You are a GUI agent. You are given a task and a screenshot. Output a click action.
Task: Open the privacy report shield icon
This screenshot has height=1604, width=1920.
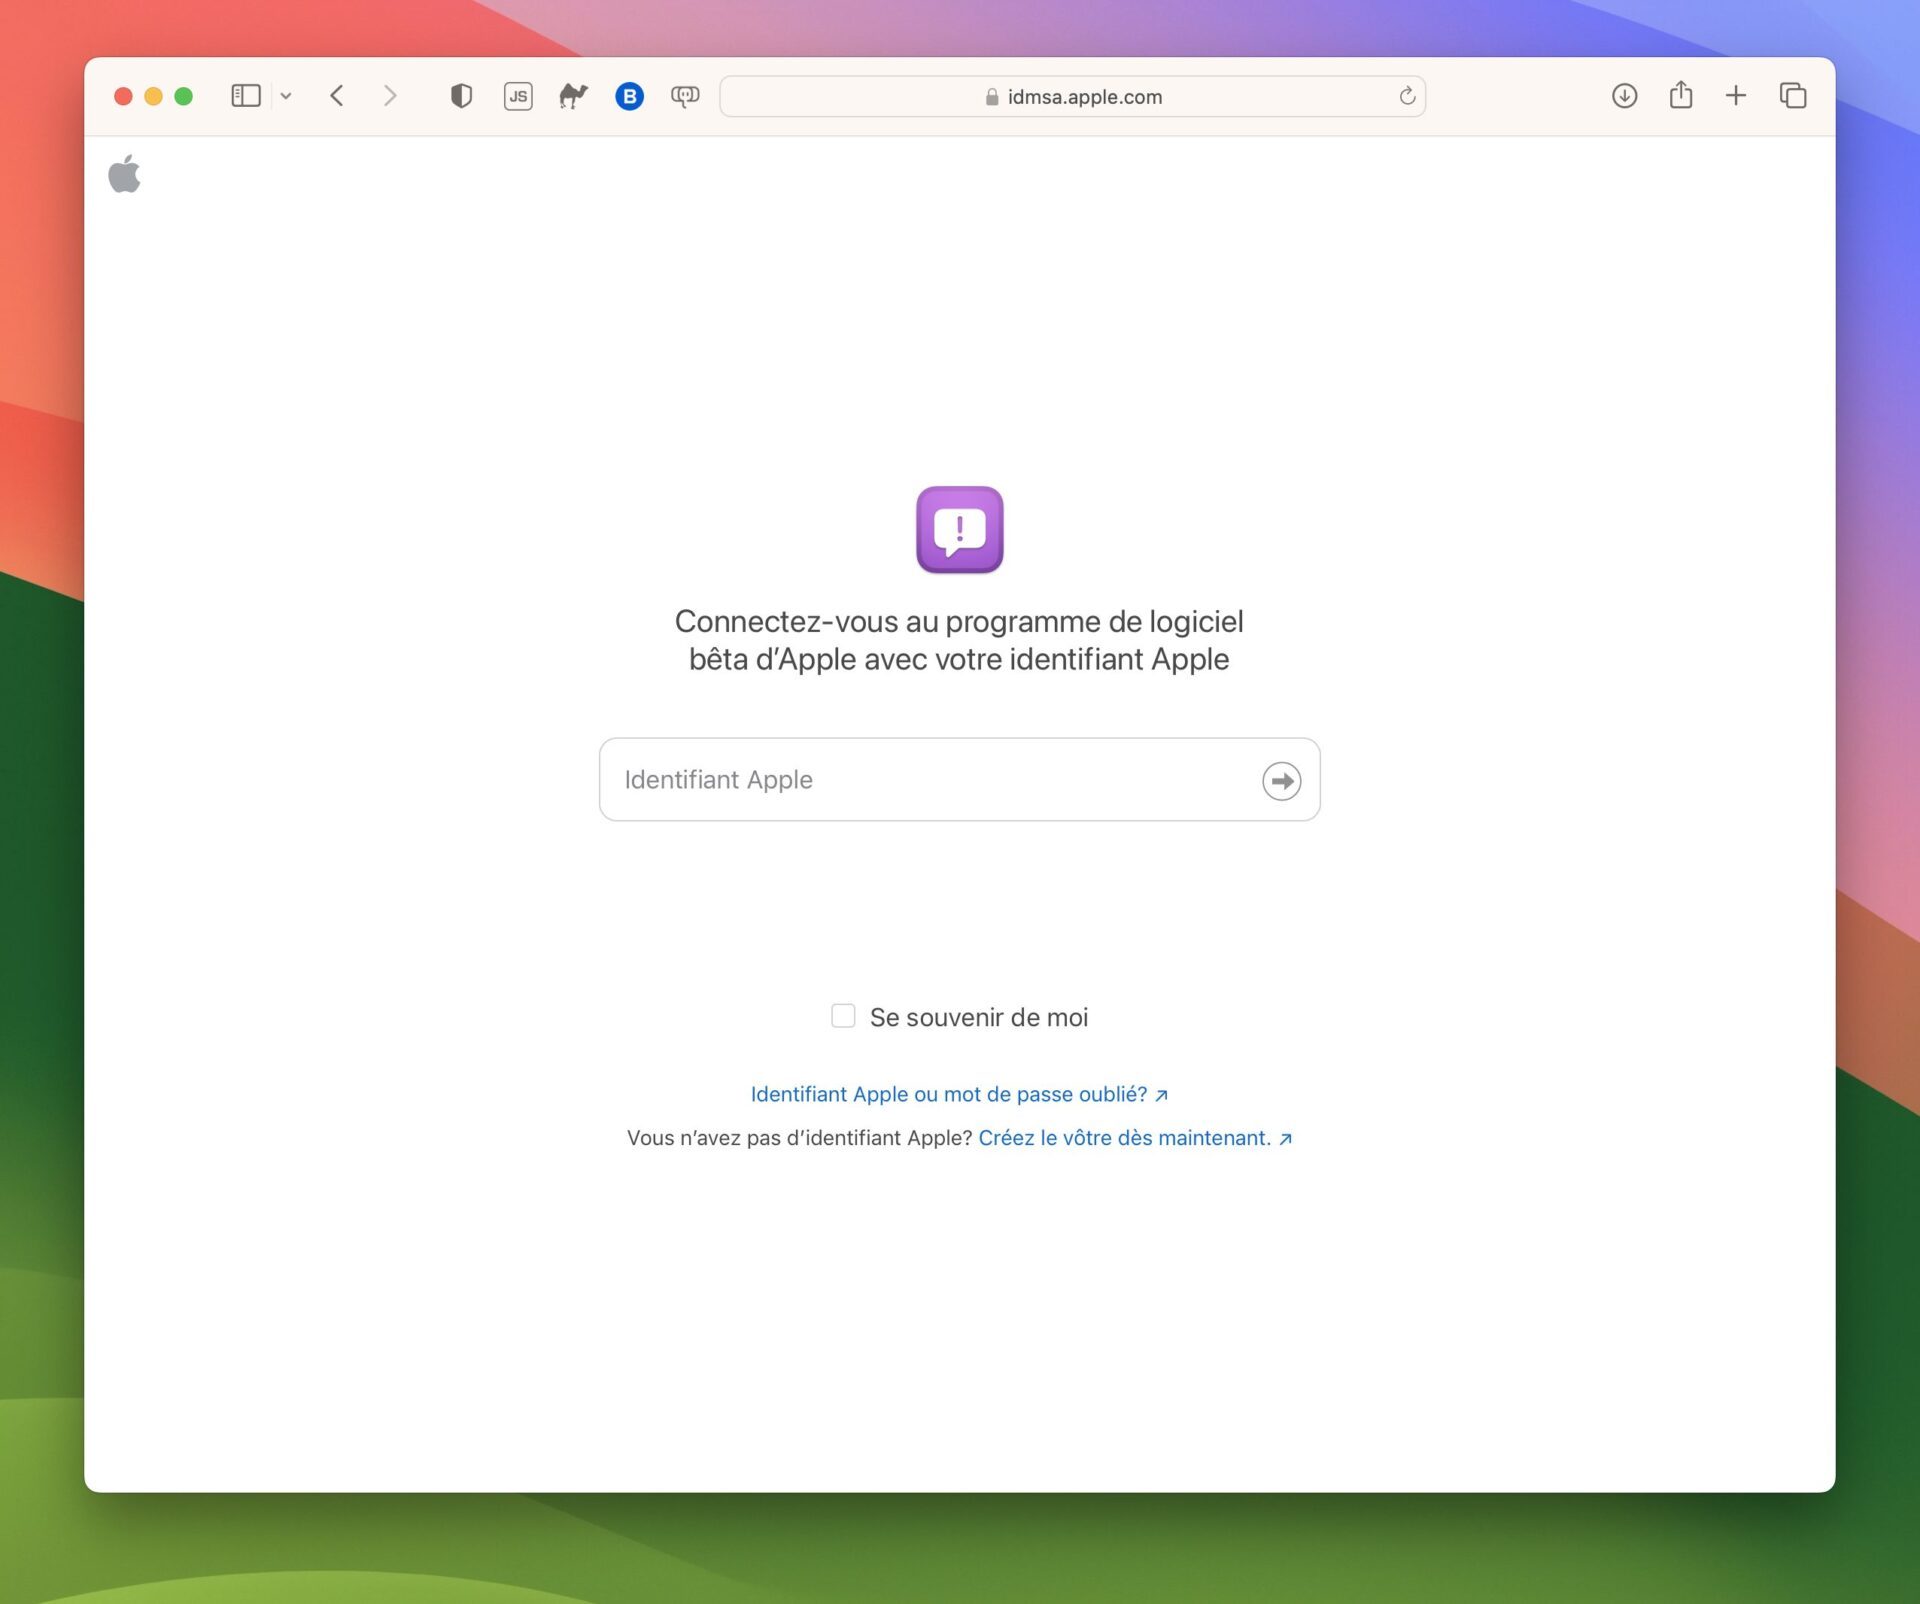(x=461, y=96)
